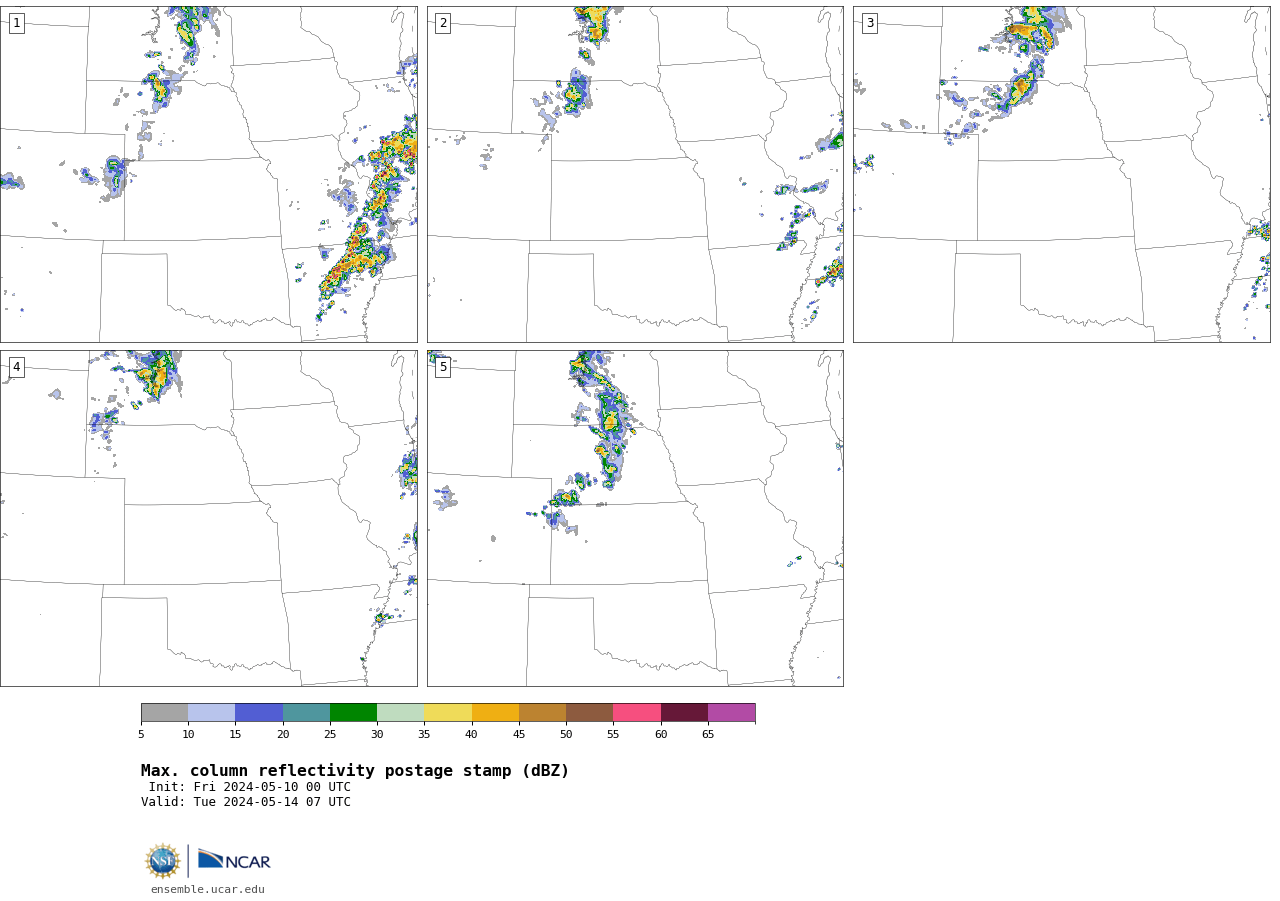Click the panel number label 1

point(16,23)
